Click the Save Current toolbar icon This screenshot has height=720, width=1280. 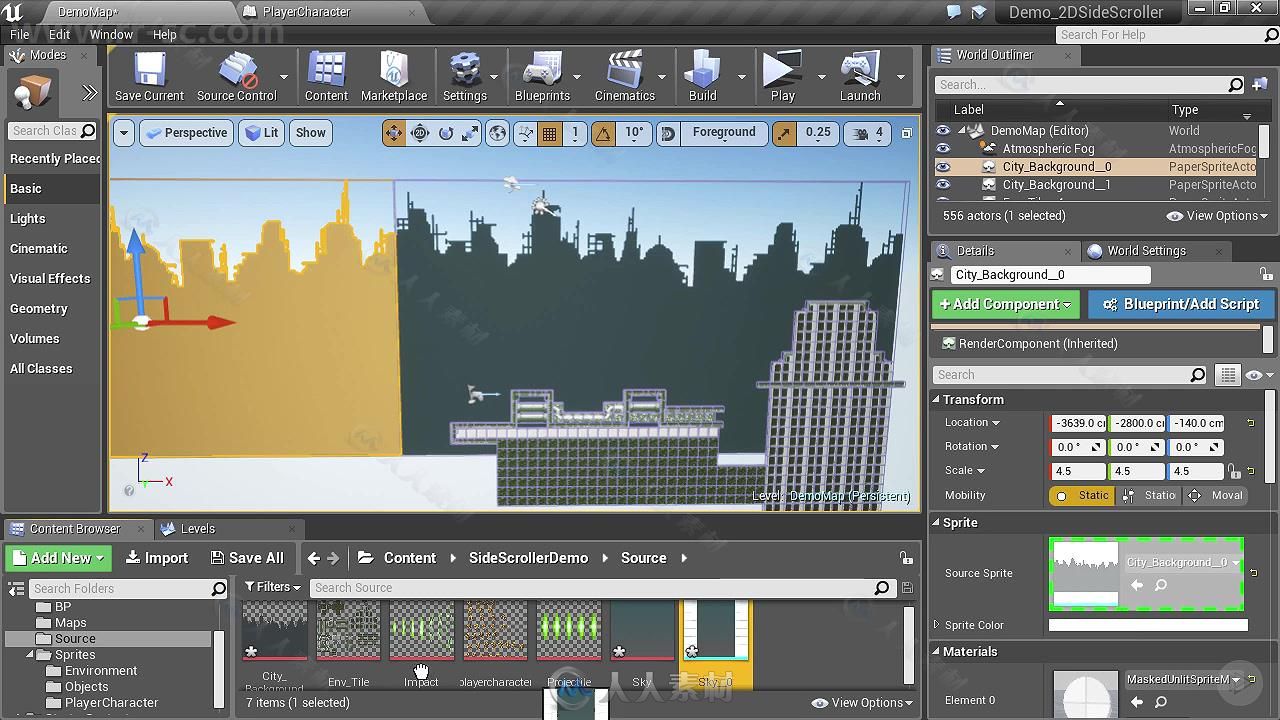tap(149, 77)
